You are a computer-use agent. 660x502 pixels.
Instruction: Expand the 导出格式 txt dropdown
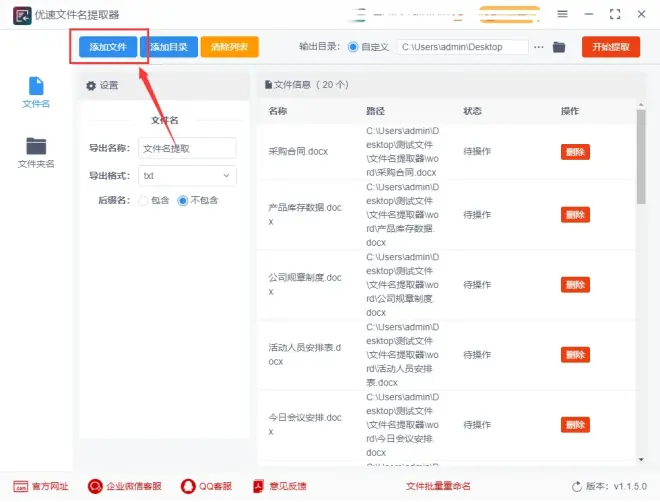tap(187, 176)
